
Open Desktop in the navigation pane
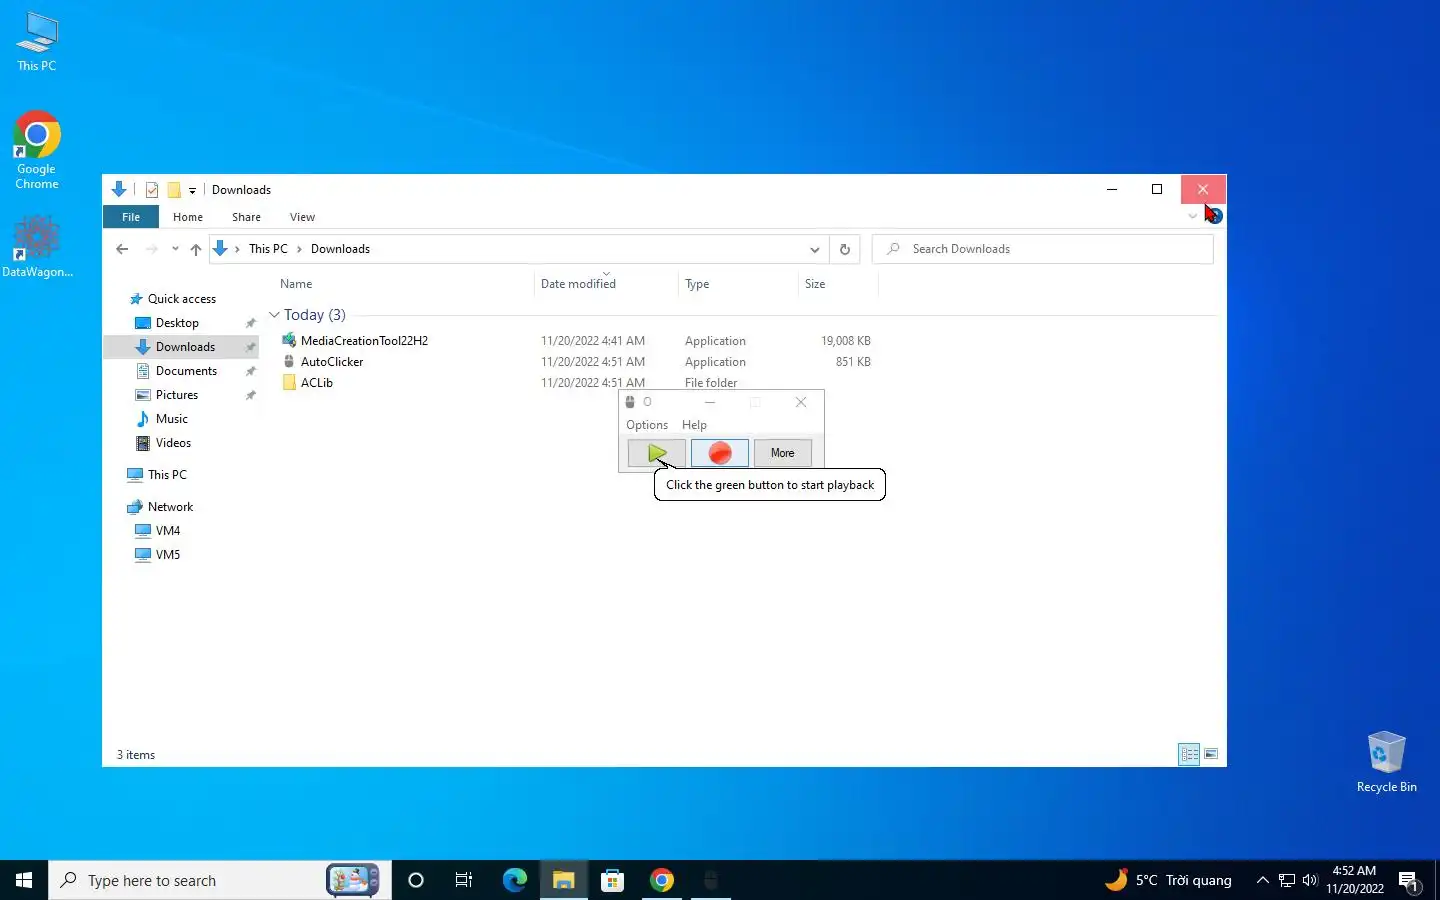point(177,323)
